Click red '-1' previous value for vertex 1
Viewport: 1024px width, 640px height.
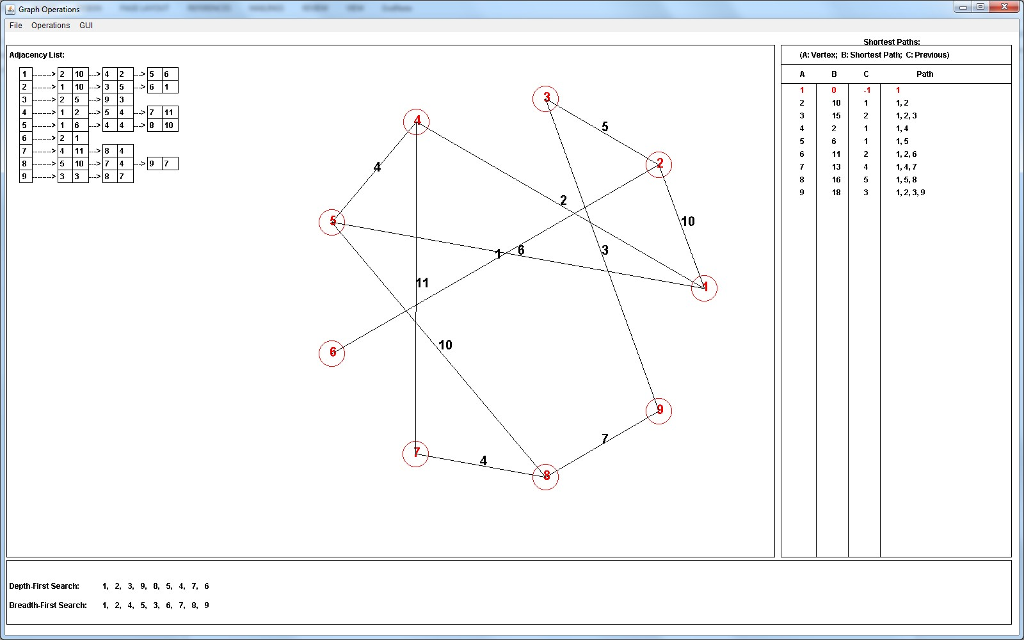tap(867, 91)
